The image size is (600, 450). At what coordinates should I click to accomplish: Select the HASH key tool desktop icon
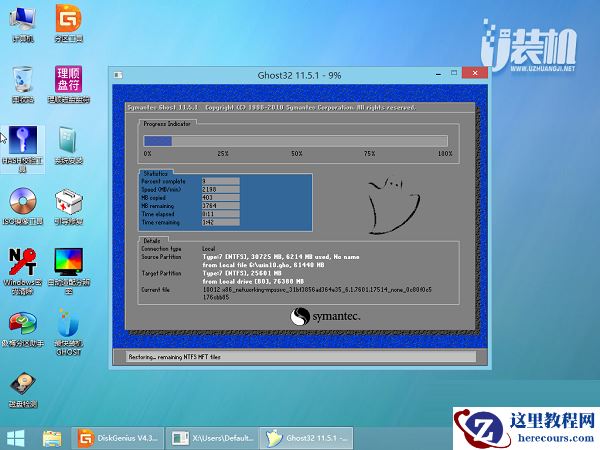tap(23, 149)
